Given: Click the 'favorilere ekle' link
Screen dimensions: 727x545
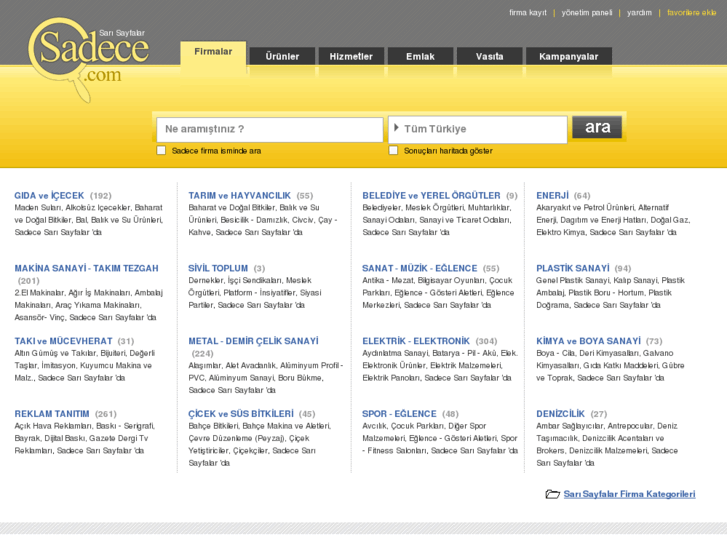Looking at the screenshot, I should 691,13.
